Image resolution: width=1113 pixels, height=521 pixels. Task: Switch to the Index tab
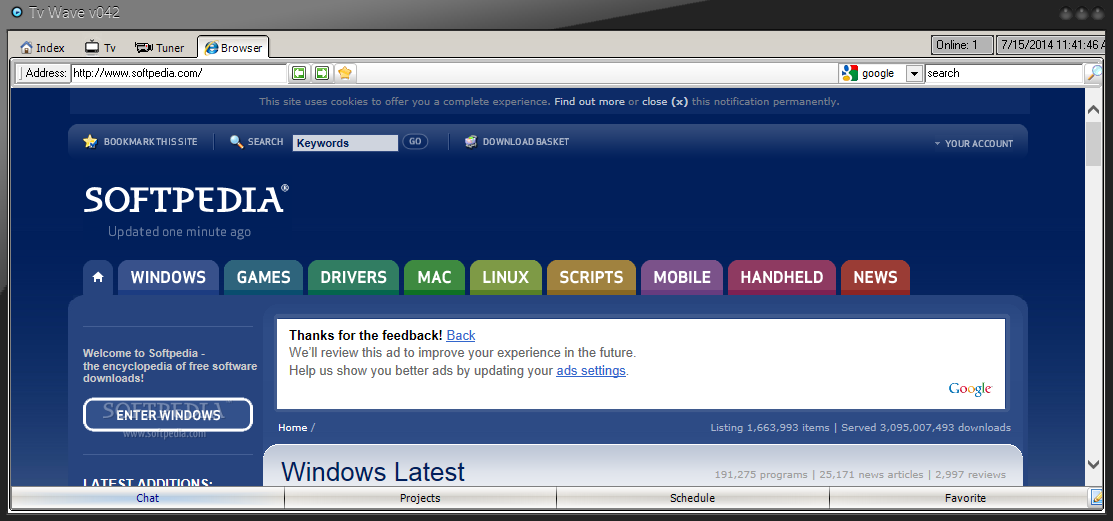click(x=43, y=48)
